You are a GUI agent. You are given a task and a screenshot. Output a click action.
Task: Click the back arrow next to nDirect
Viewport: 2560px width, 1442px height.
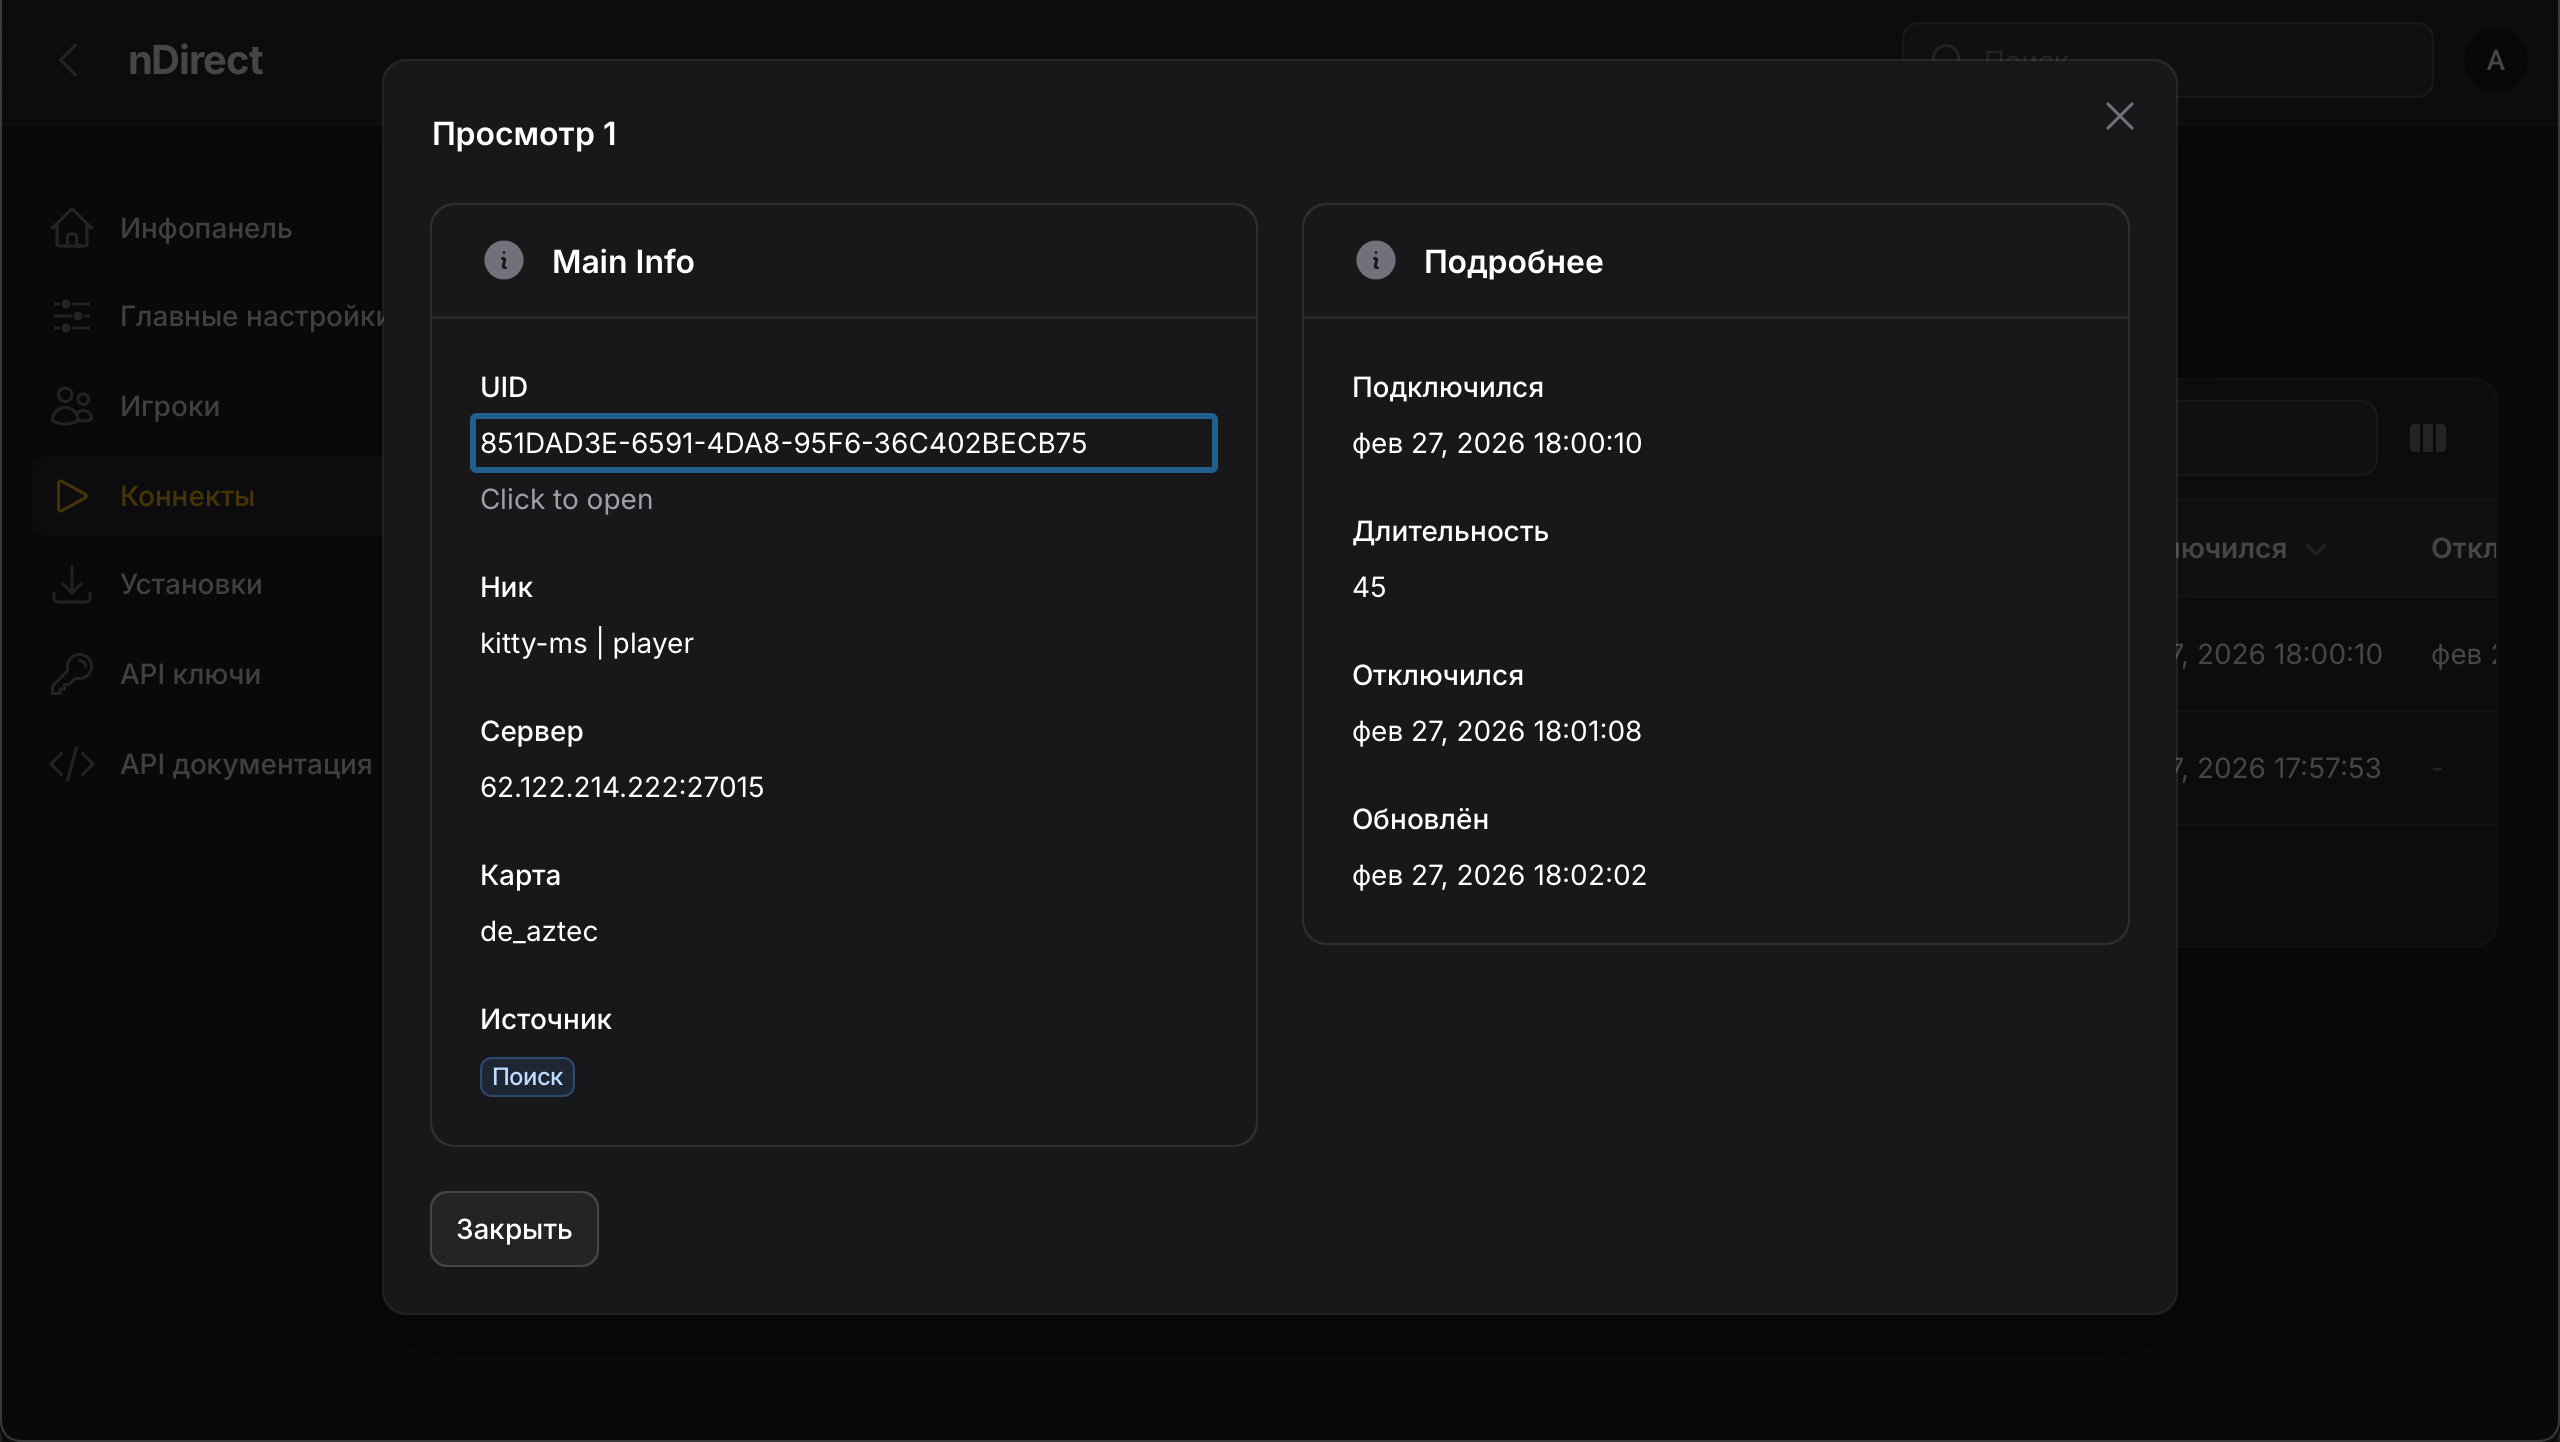point(70,59)
